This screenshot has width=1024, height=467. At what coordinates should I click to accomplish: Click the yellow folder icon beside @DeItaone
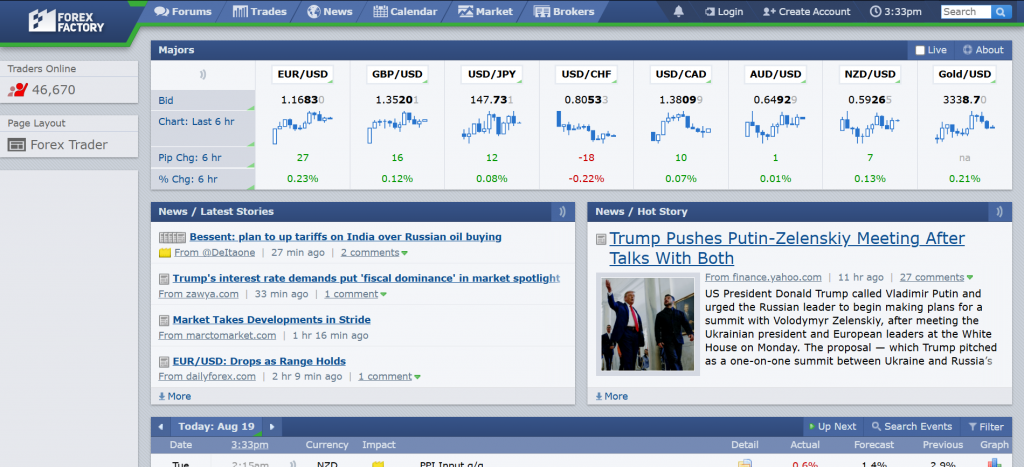(165, 253)
